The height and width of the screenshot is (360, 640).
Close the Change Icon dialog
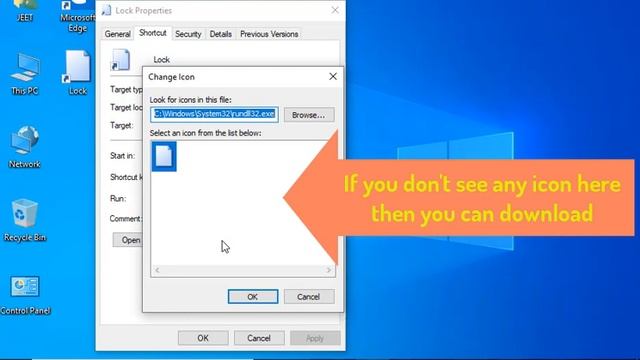333,76
